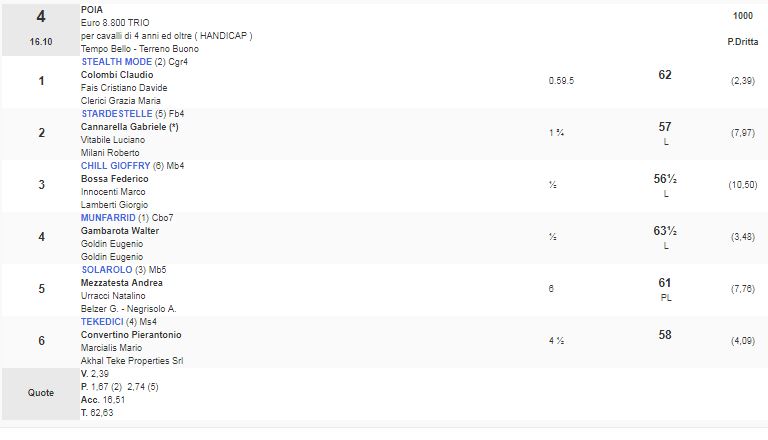Viewport: 768px width, 440px height.
Task: Open CHILL GIOFFRY horse details
Action: 115,166
